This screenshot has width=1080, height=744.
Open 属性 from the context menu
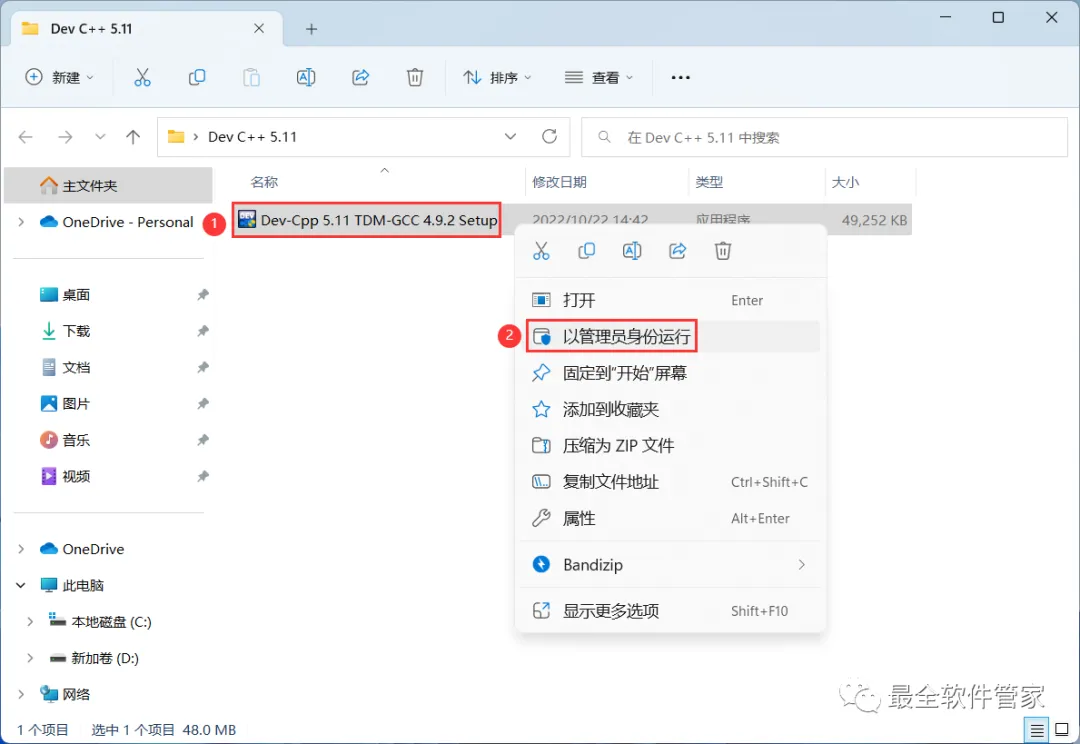click(x=670, y=519)
